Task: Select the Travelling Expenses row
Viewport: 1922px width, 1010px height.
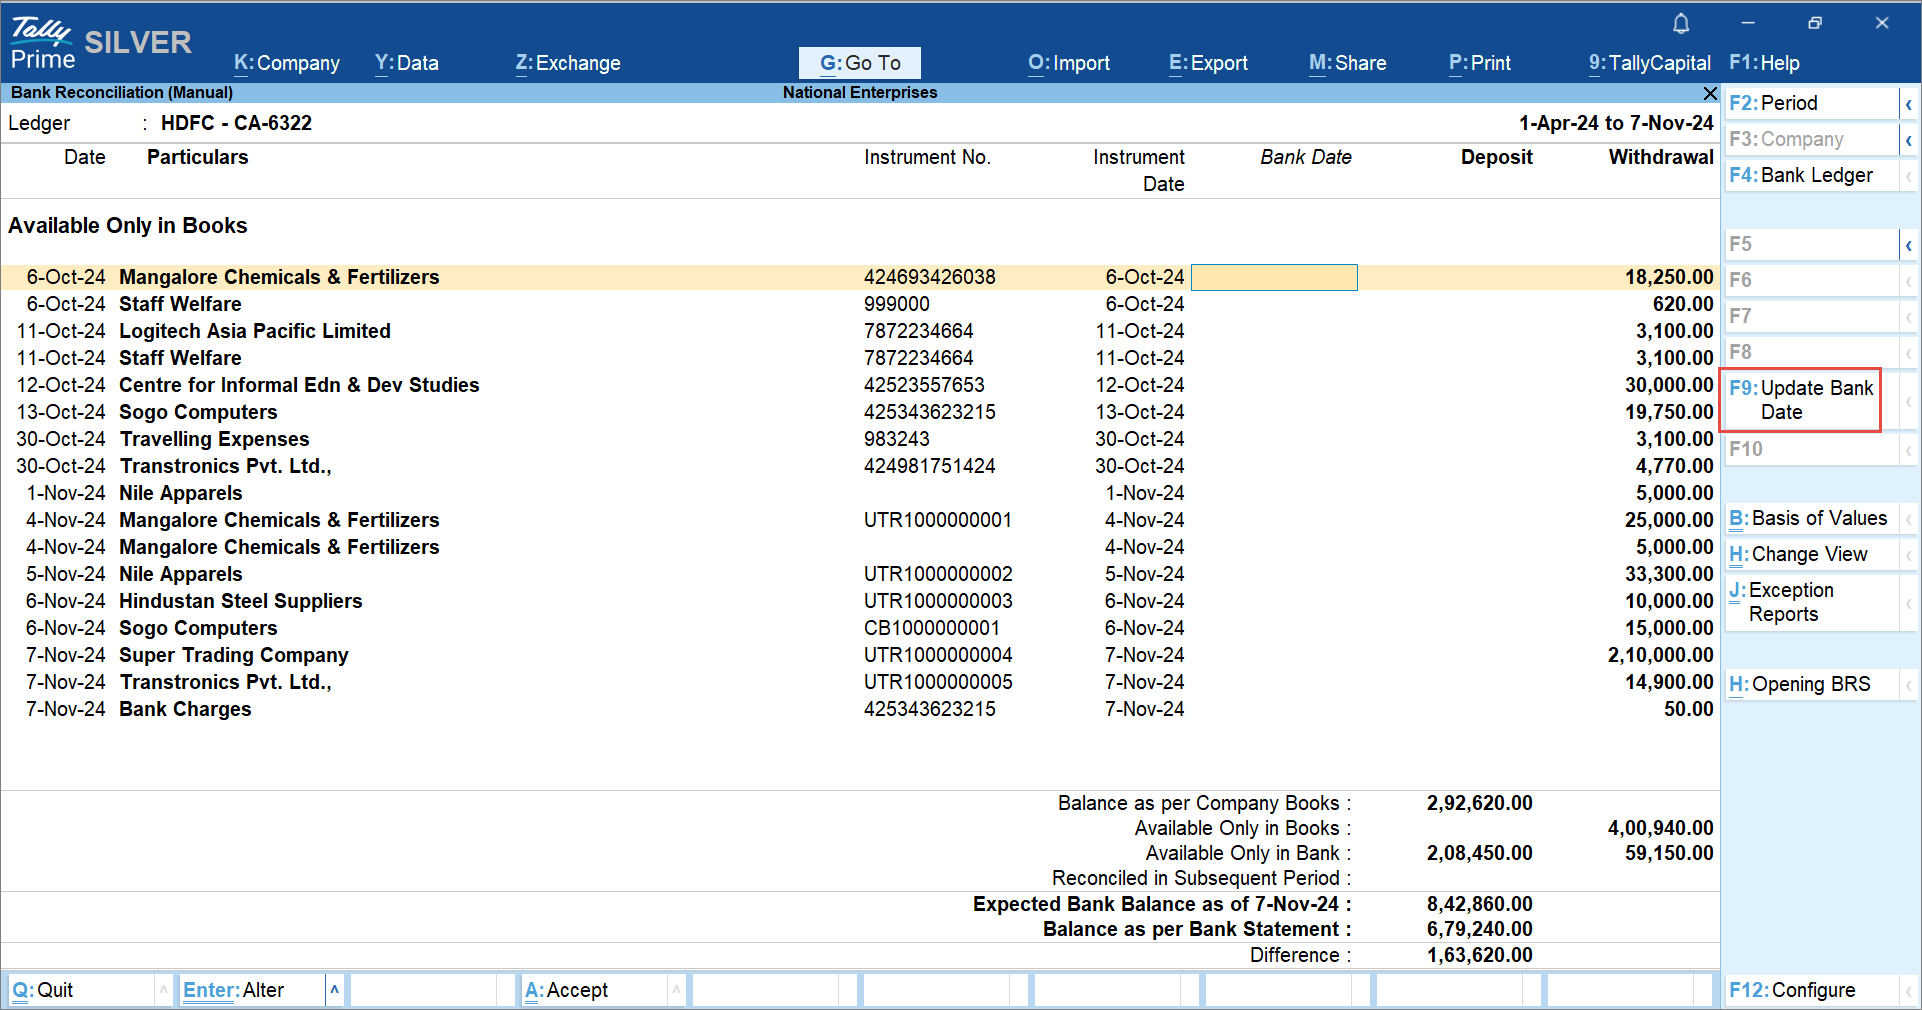Action: [x=860, y=439]
